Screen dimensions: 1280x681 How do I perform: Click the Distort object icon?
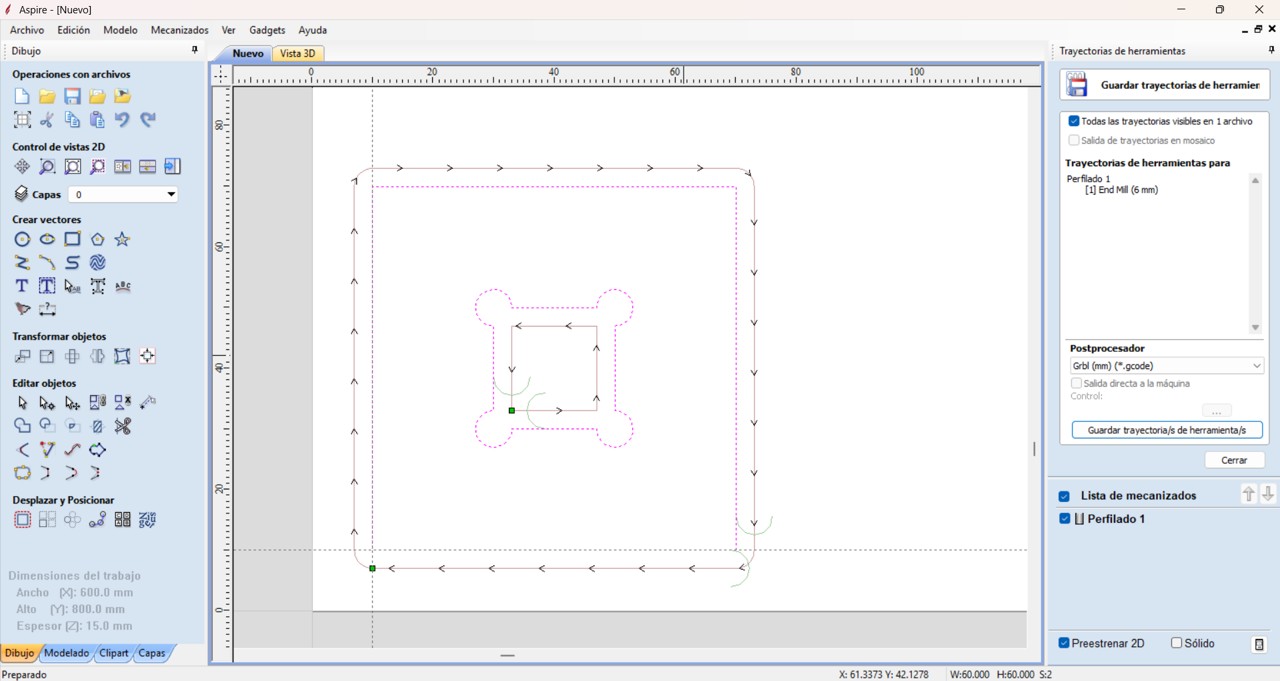point(122,356)
